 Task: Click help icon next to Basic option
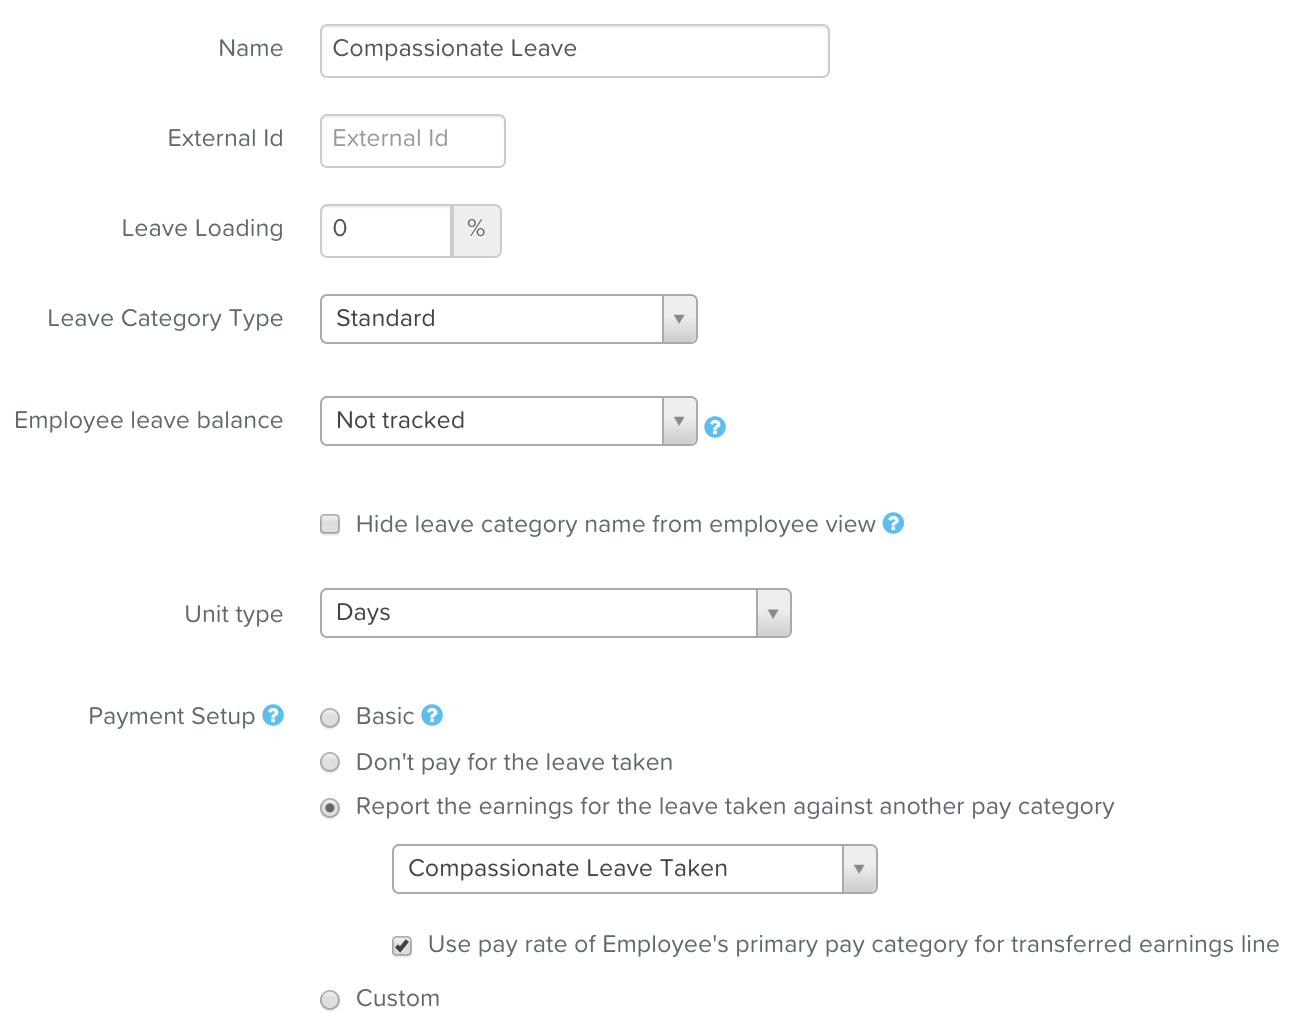pyautogui.click(x=432, y=715)
